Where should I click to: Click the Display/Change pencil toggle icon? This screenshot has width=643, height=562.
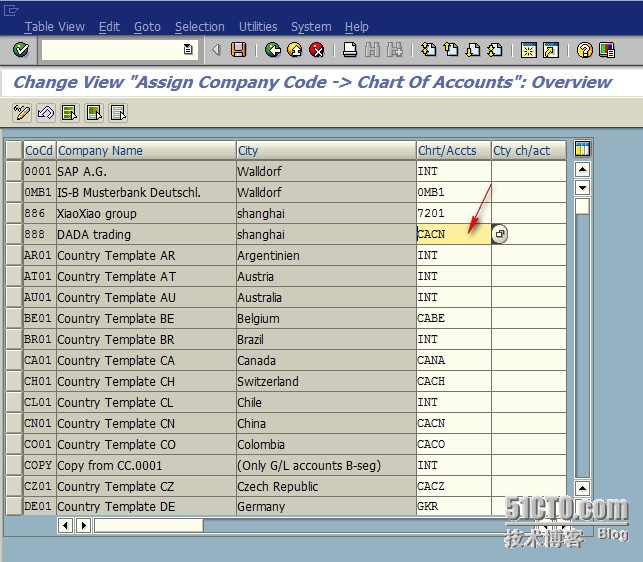21,112
